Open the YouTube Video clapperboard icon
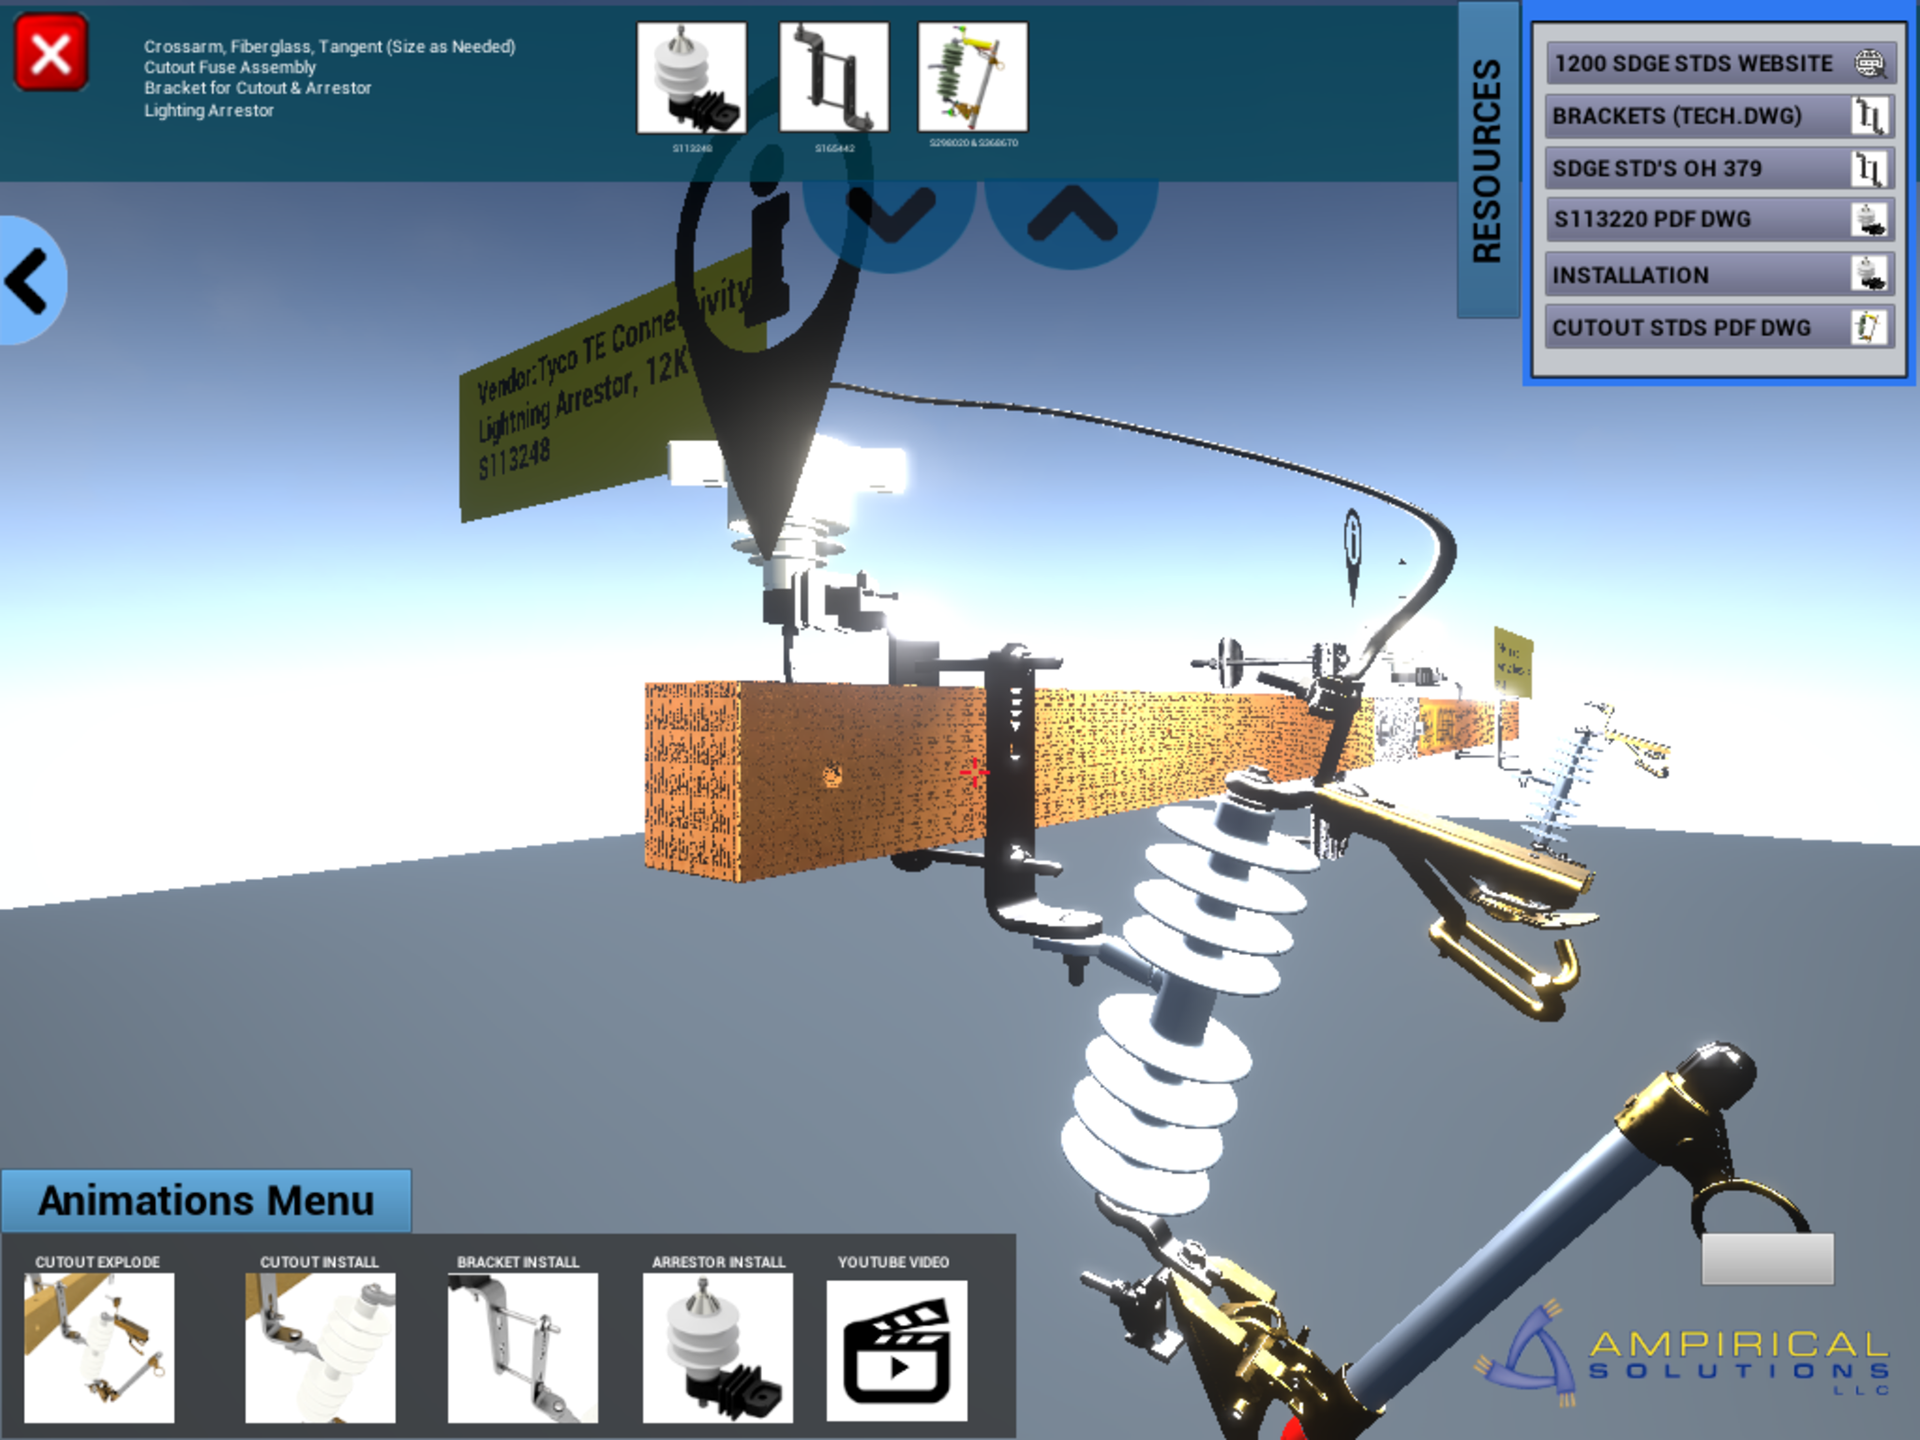Screen dimensions: 1920x1440 [896, 1350]
